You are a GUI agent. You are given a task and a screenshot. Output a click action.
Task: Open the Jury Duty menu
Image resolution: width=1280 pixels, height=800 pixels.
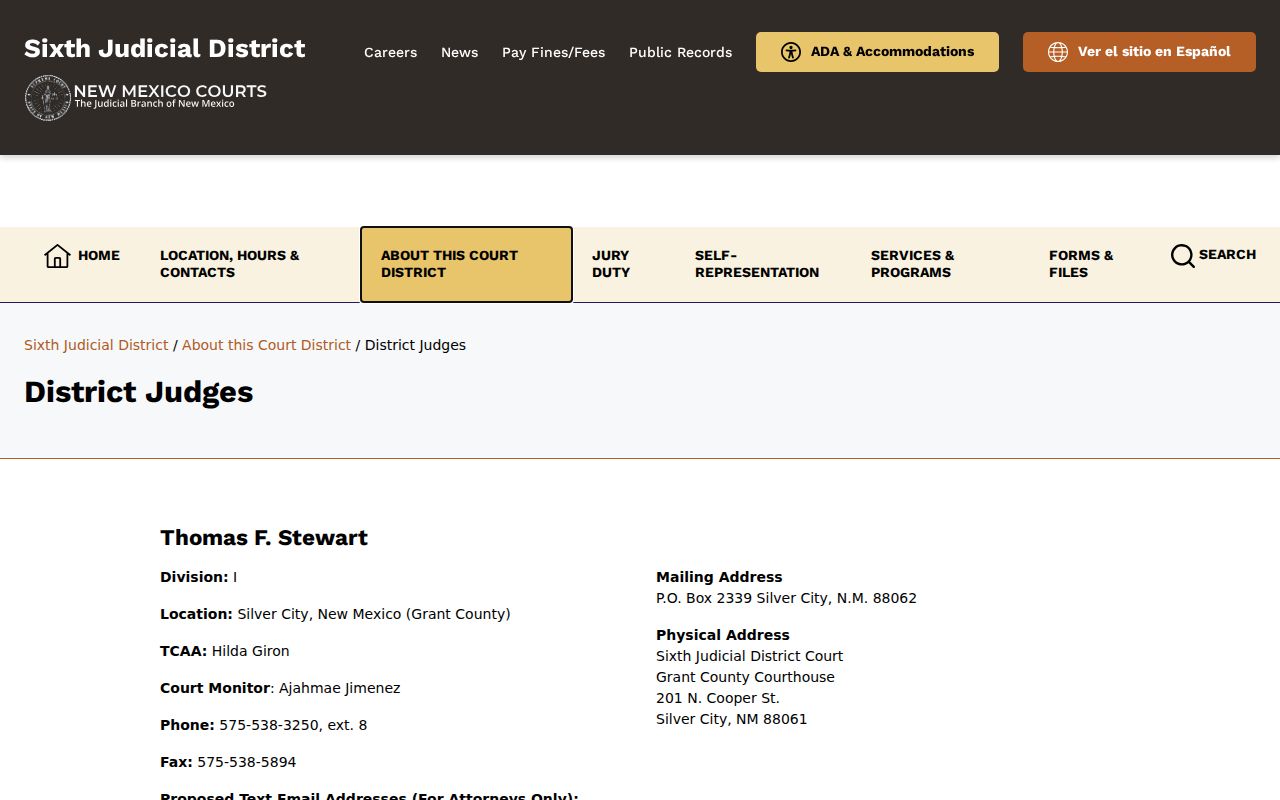611,264
